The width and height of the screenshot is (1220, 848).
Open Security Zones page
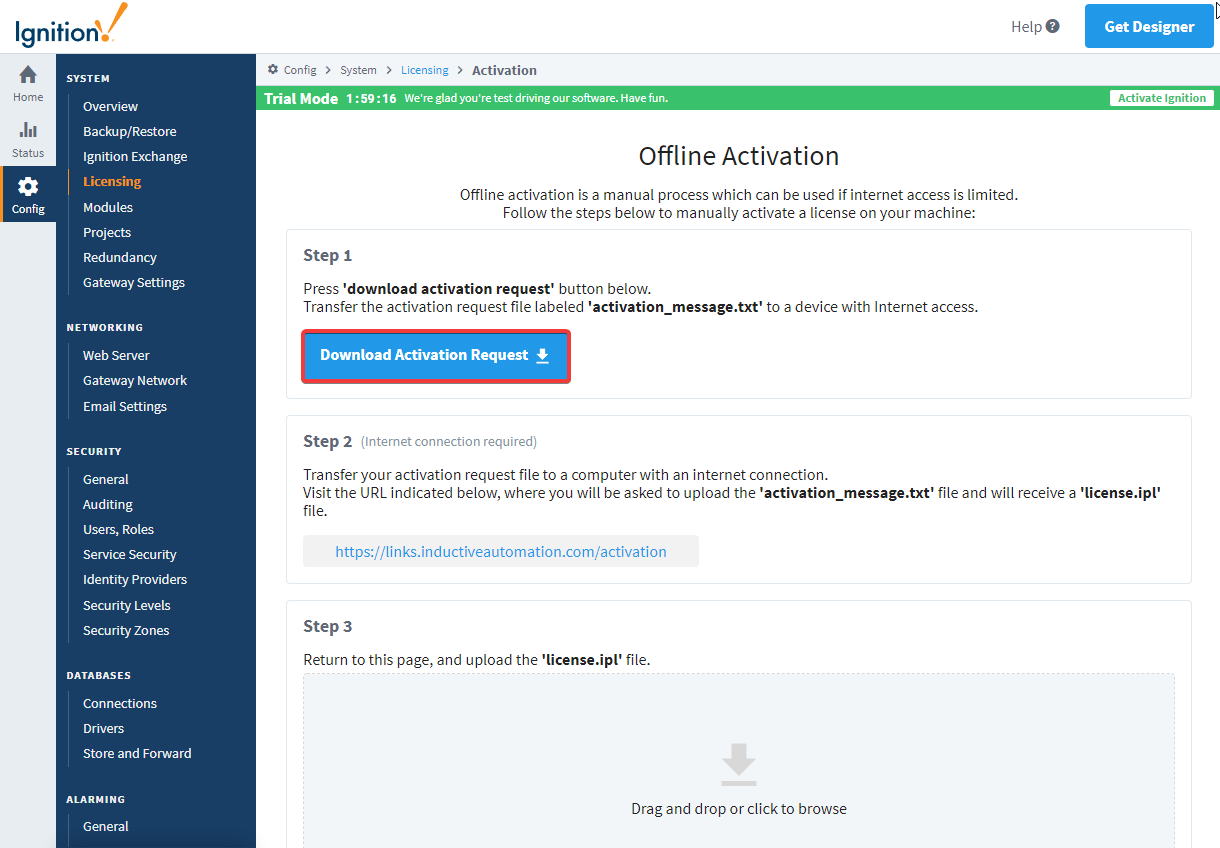(x=126, y=630)
